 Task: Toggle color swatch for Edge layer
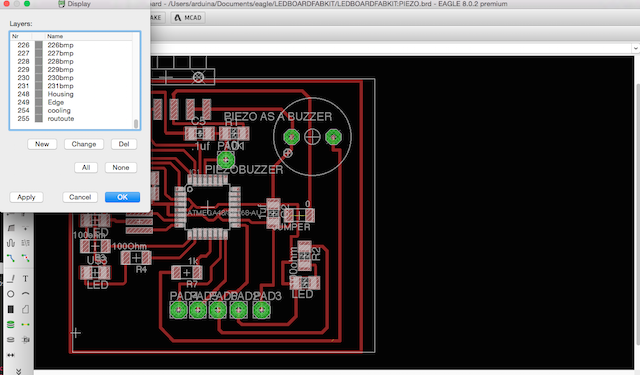39,102
